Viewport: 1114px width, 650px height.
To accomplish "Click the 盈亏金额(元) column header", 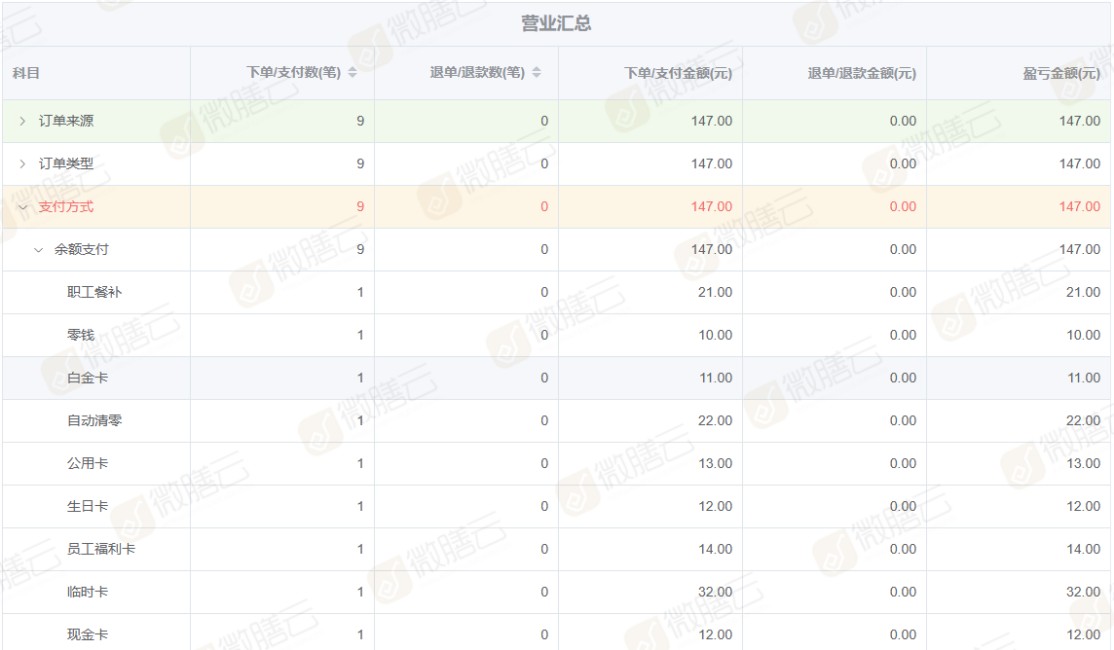I will point(1061,73).
